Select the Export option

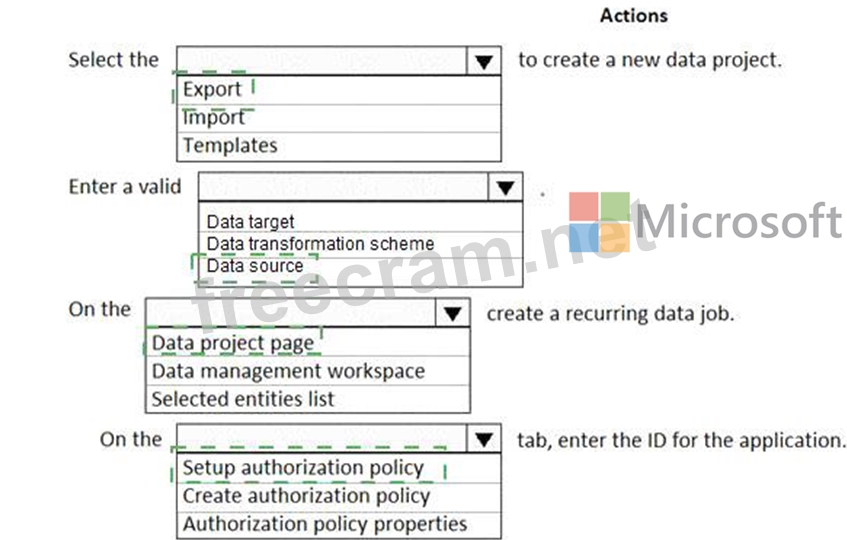212,90
